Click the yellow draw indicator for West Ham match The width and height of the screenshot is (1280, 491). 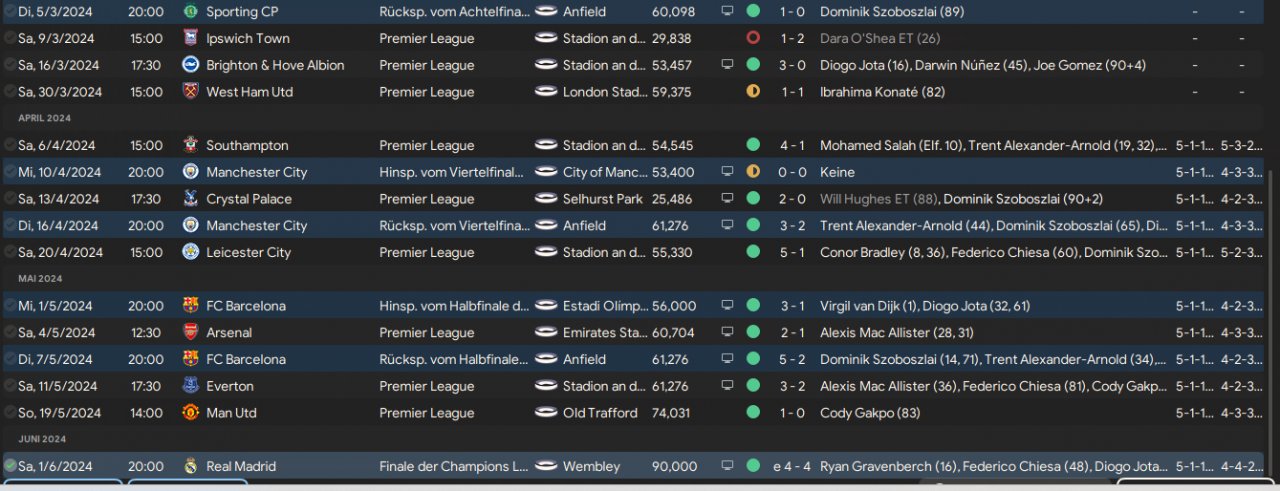753,92
